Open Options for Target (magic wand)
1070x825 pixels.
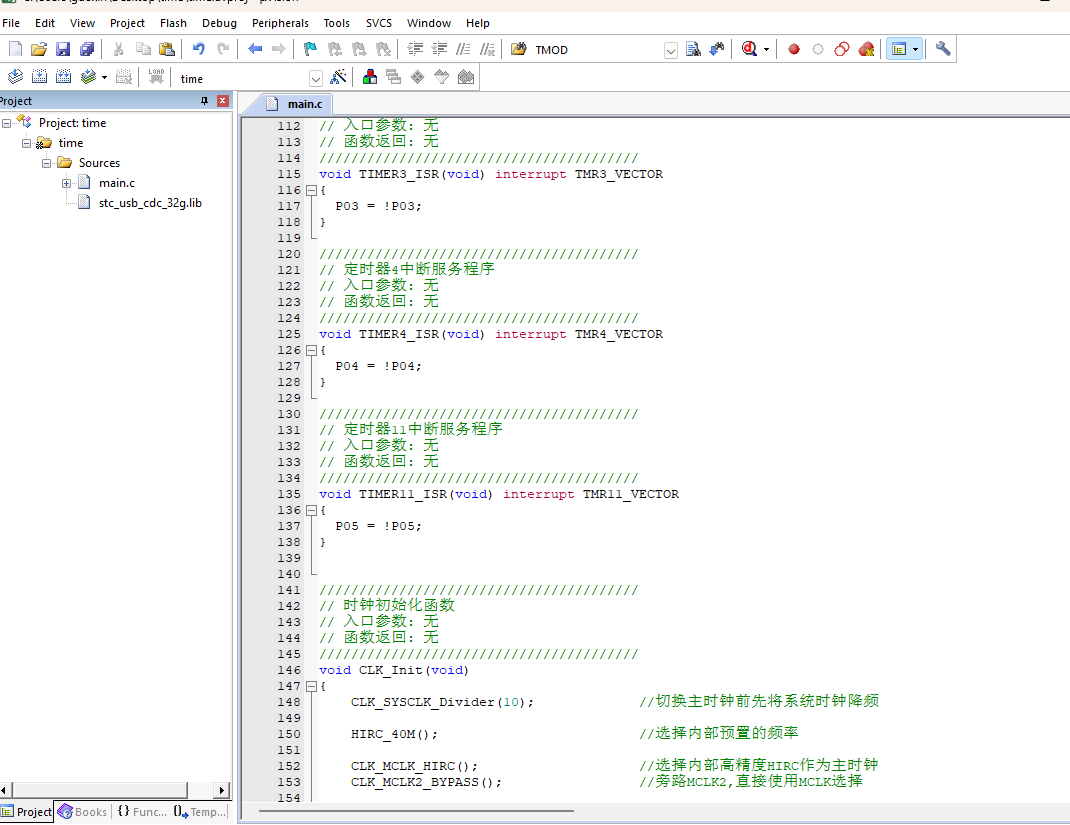338,77
